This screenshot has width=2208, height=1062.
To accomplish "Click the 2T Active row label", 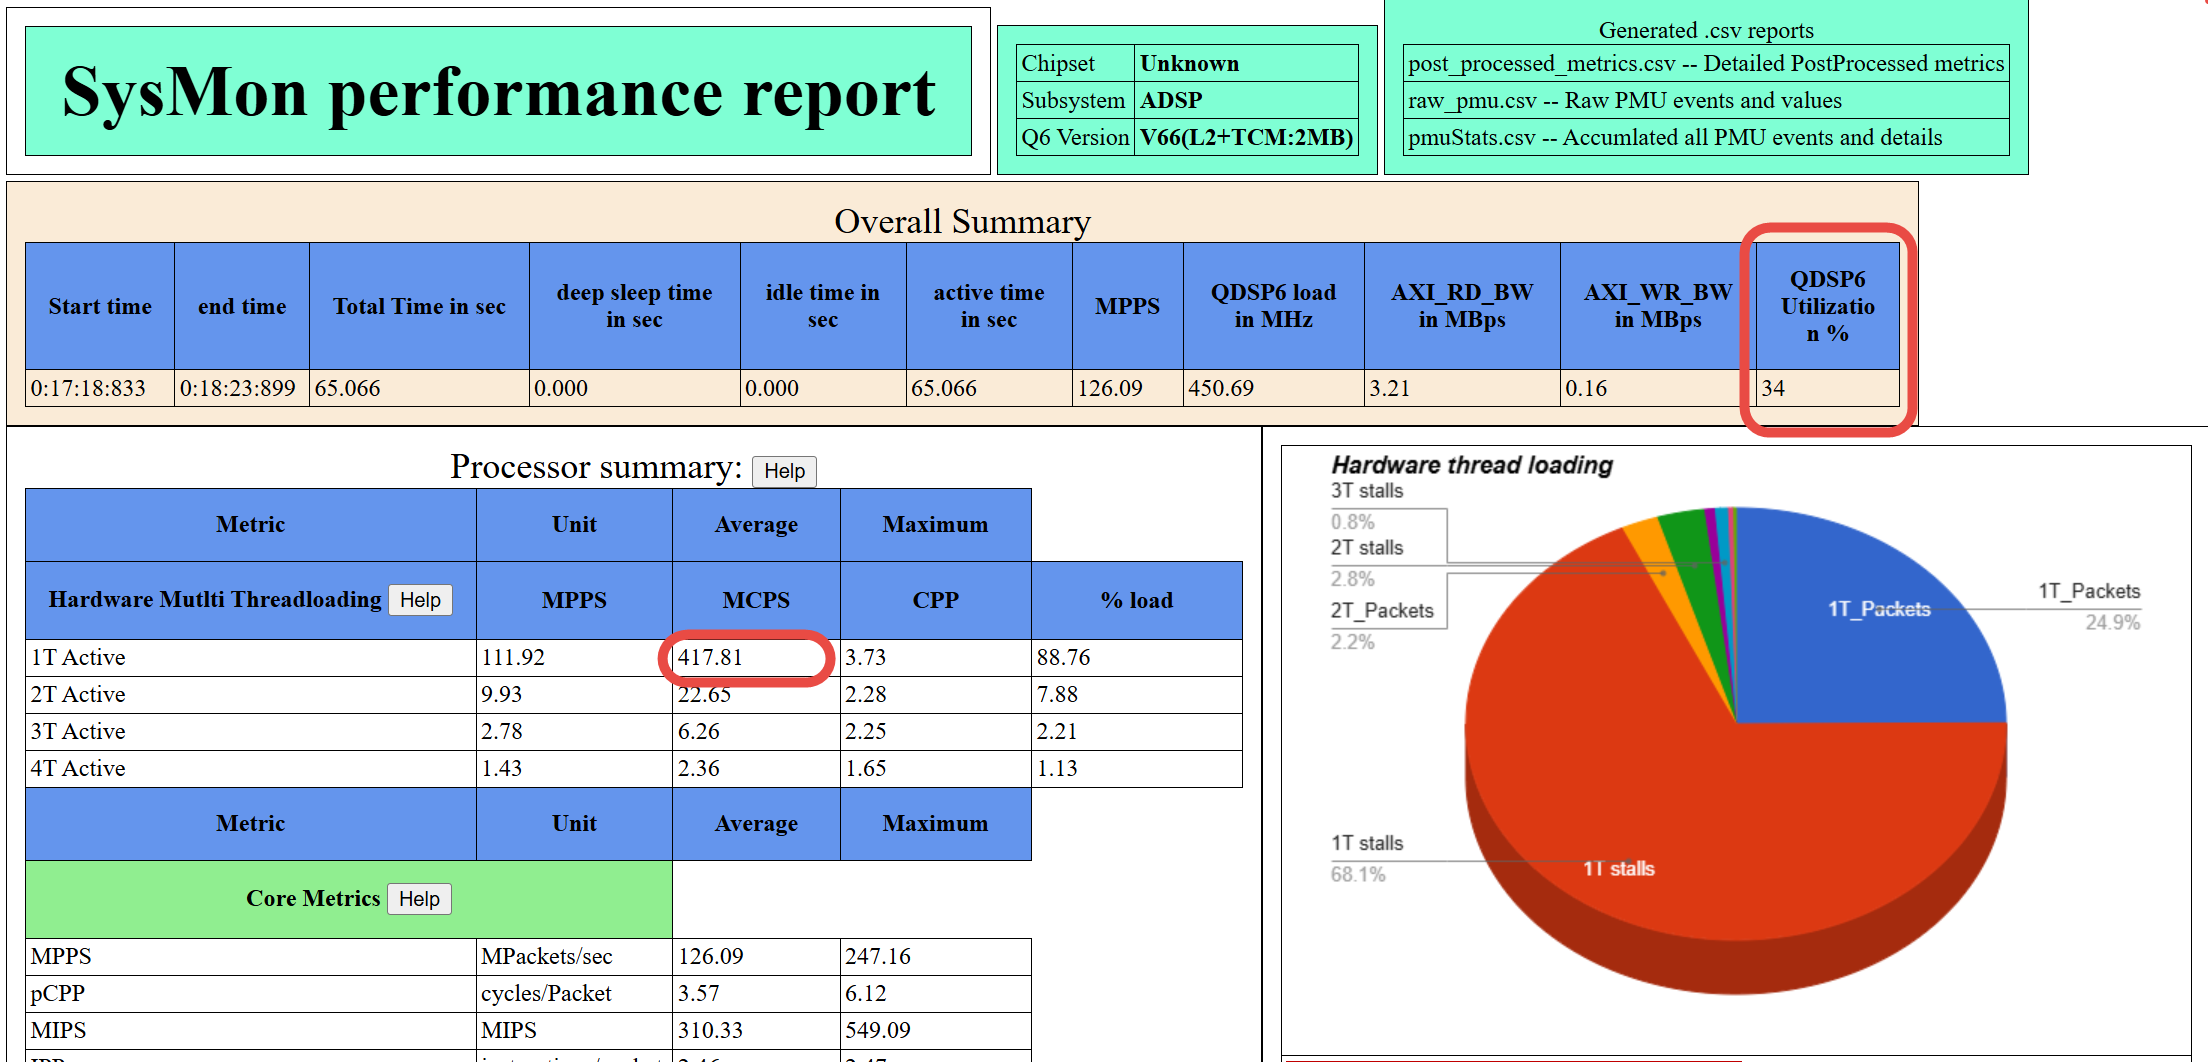I will tap(78, 695).
